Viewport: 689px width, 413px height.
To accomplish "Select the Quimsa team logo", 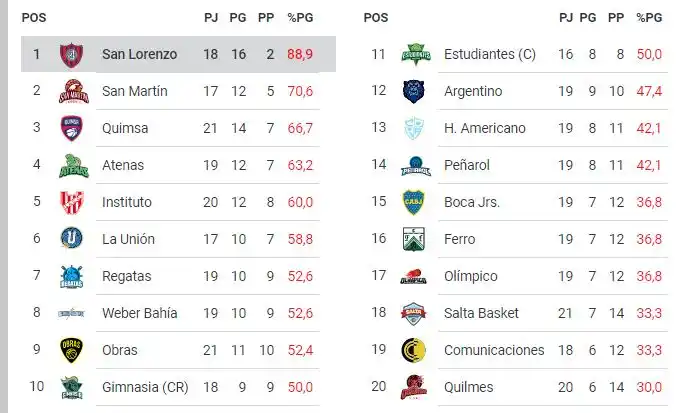I will [71, 128].
